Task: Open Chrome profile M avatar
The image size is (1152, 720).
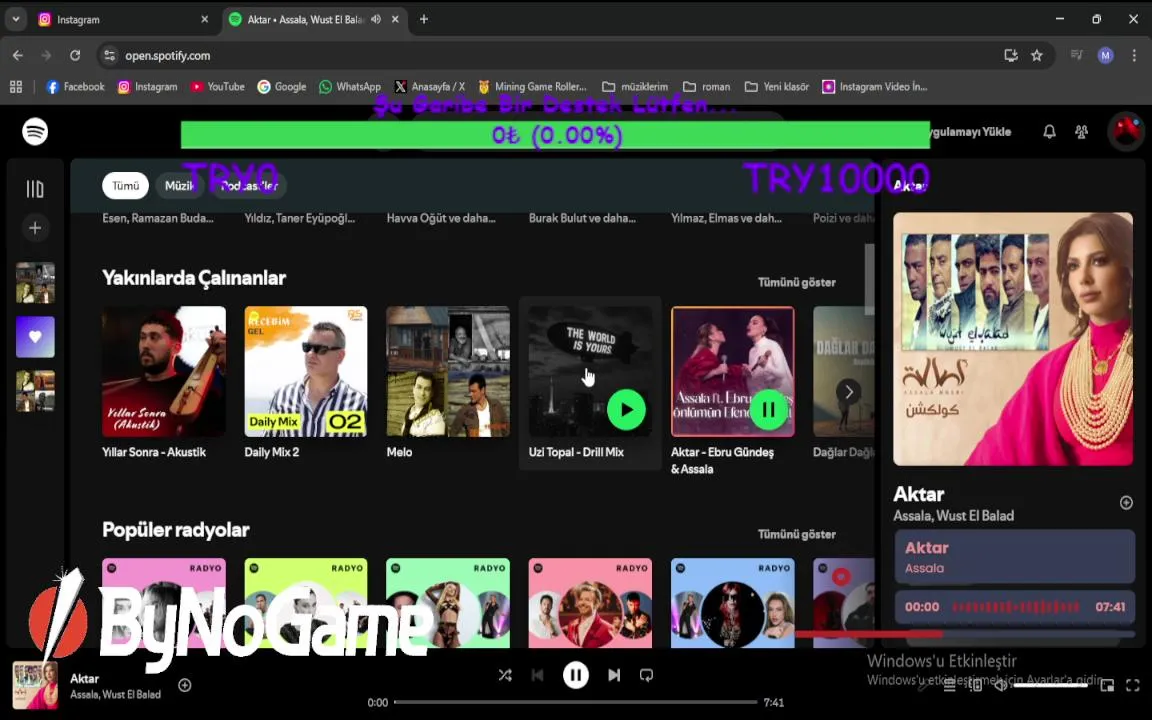Action: tap(1105, 55)
